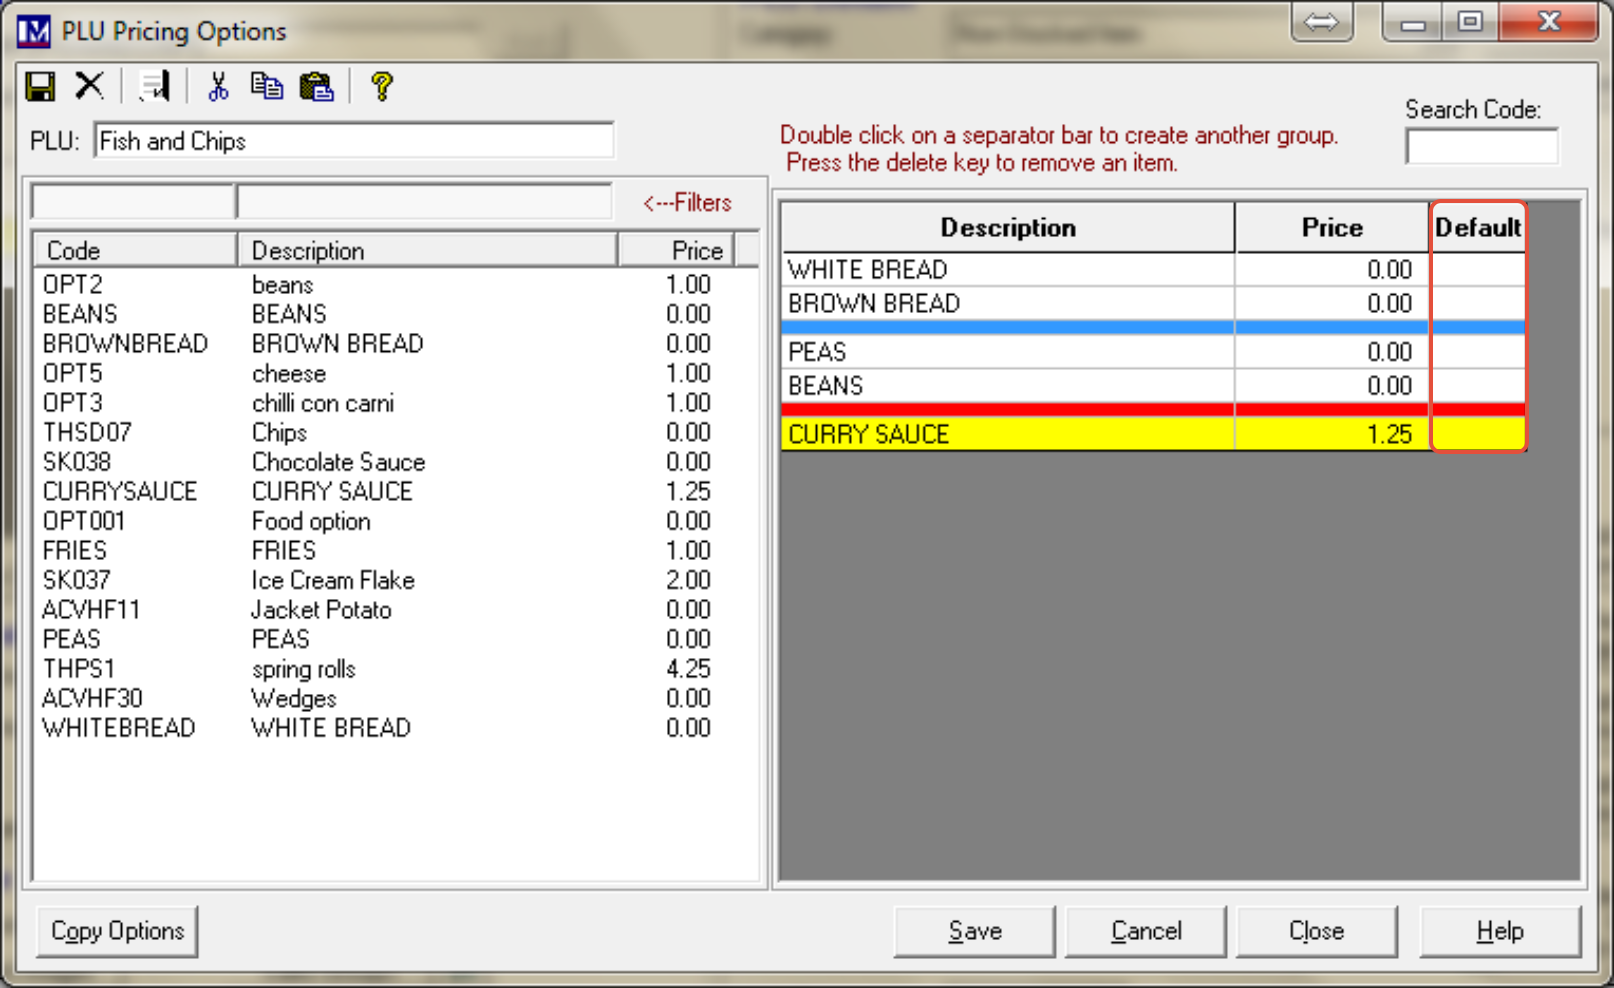Click the Help button
The image size is (1614, 988).
1500,931
